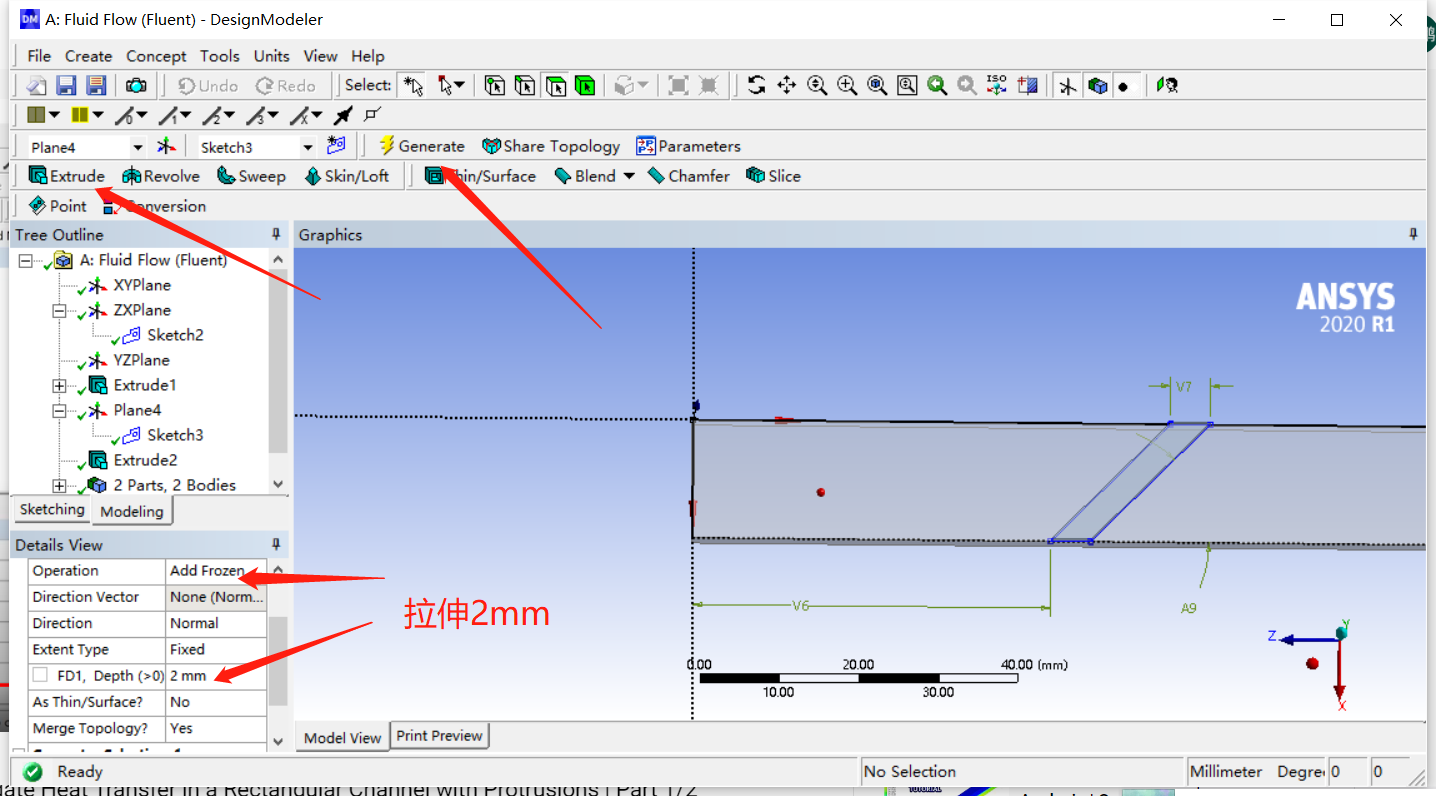Click the camera image capture icon

136,86
